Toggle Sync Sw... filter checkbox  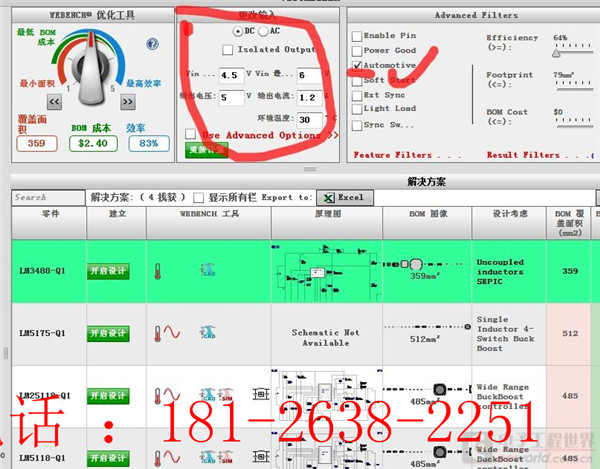tap(357, 125)
